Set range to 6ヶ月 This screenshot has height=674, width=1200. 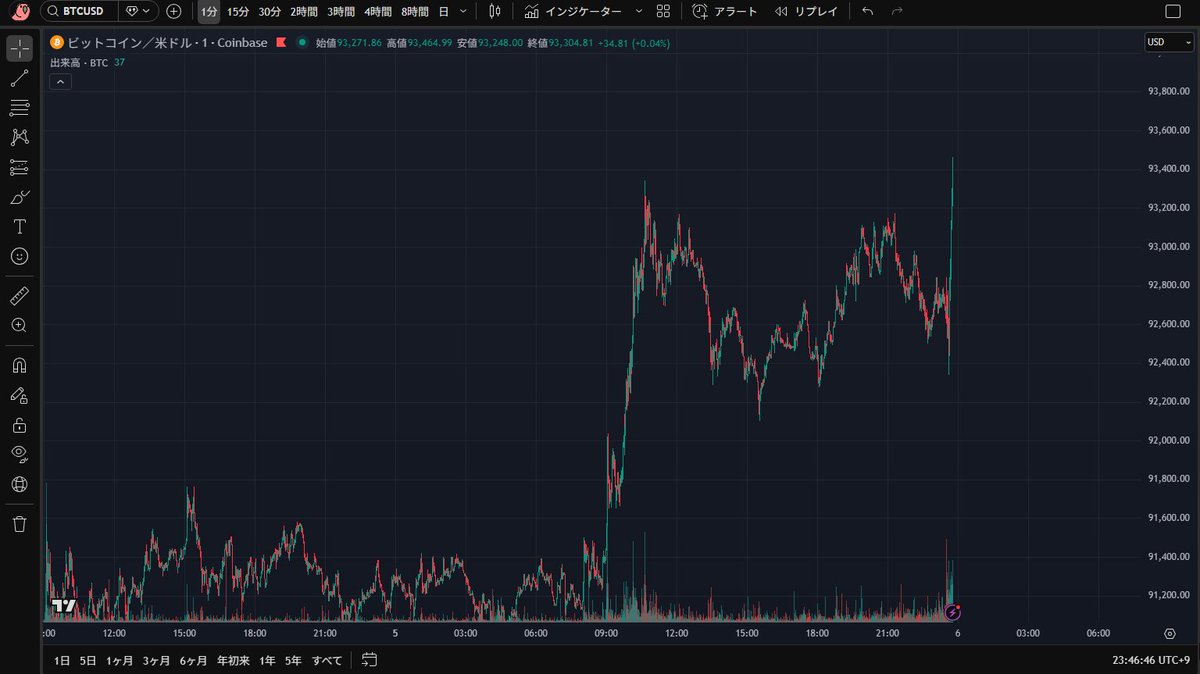(193, 660)
